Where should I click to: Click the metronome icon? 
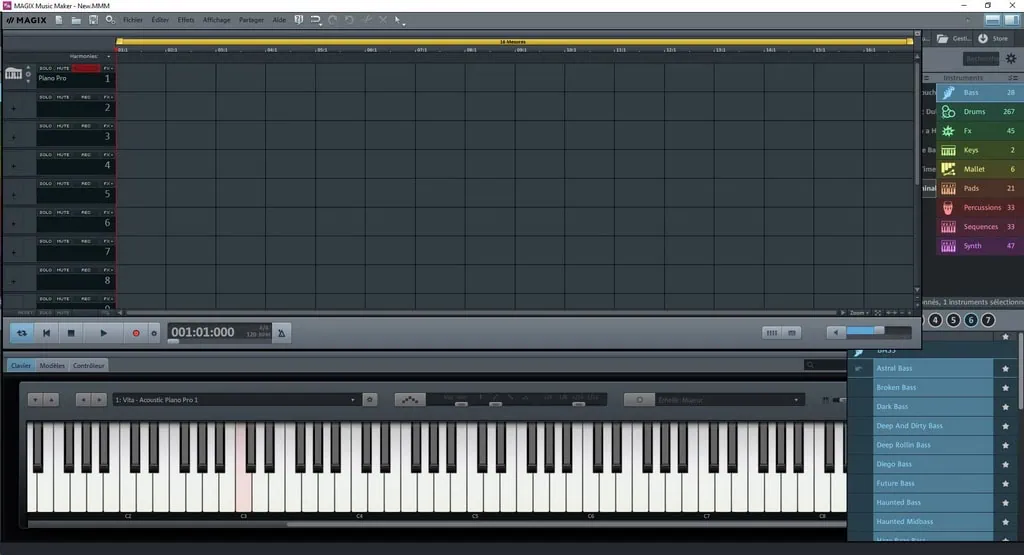point(283,333)
